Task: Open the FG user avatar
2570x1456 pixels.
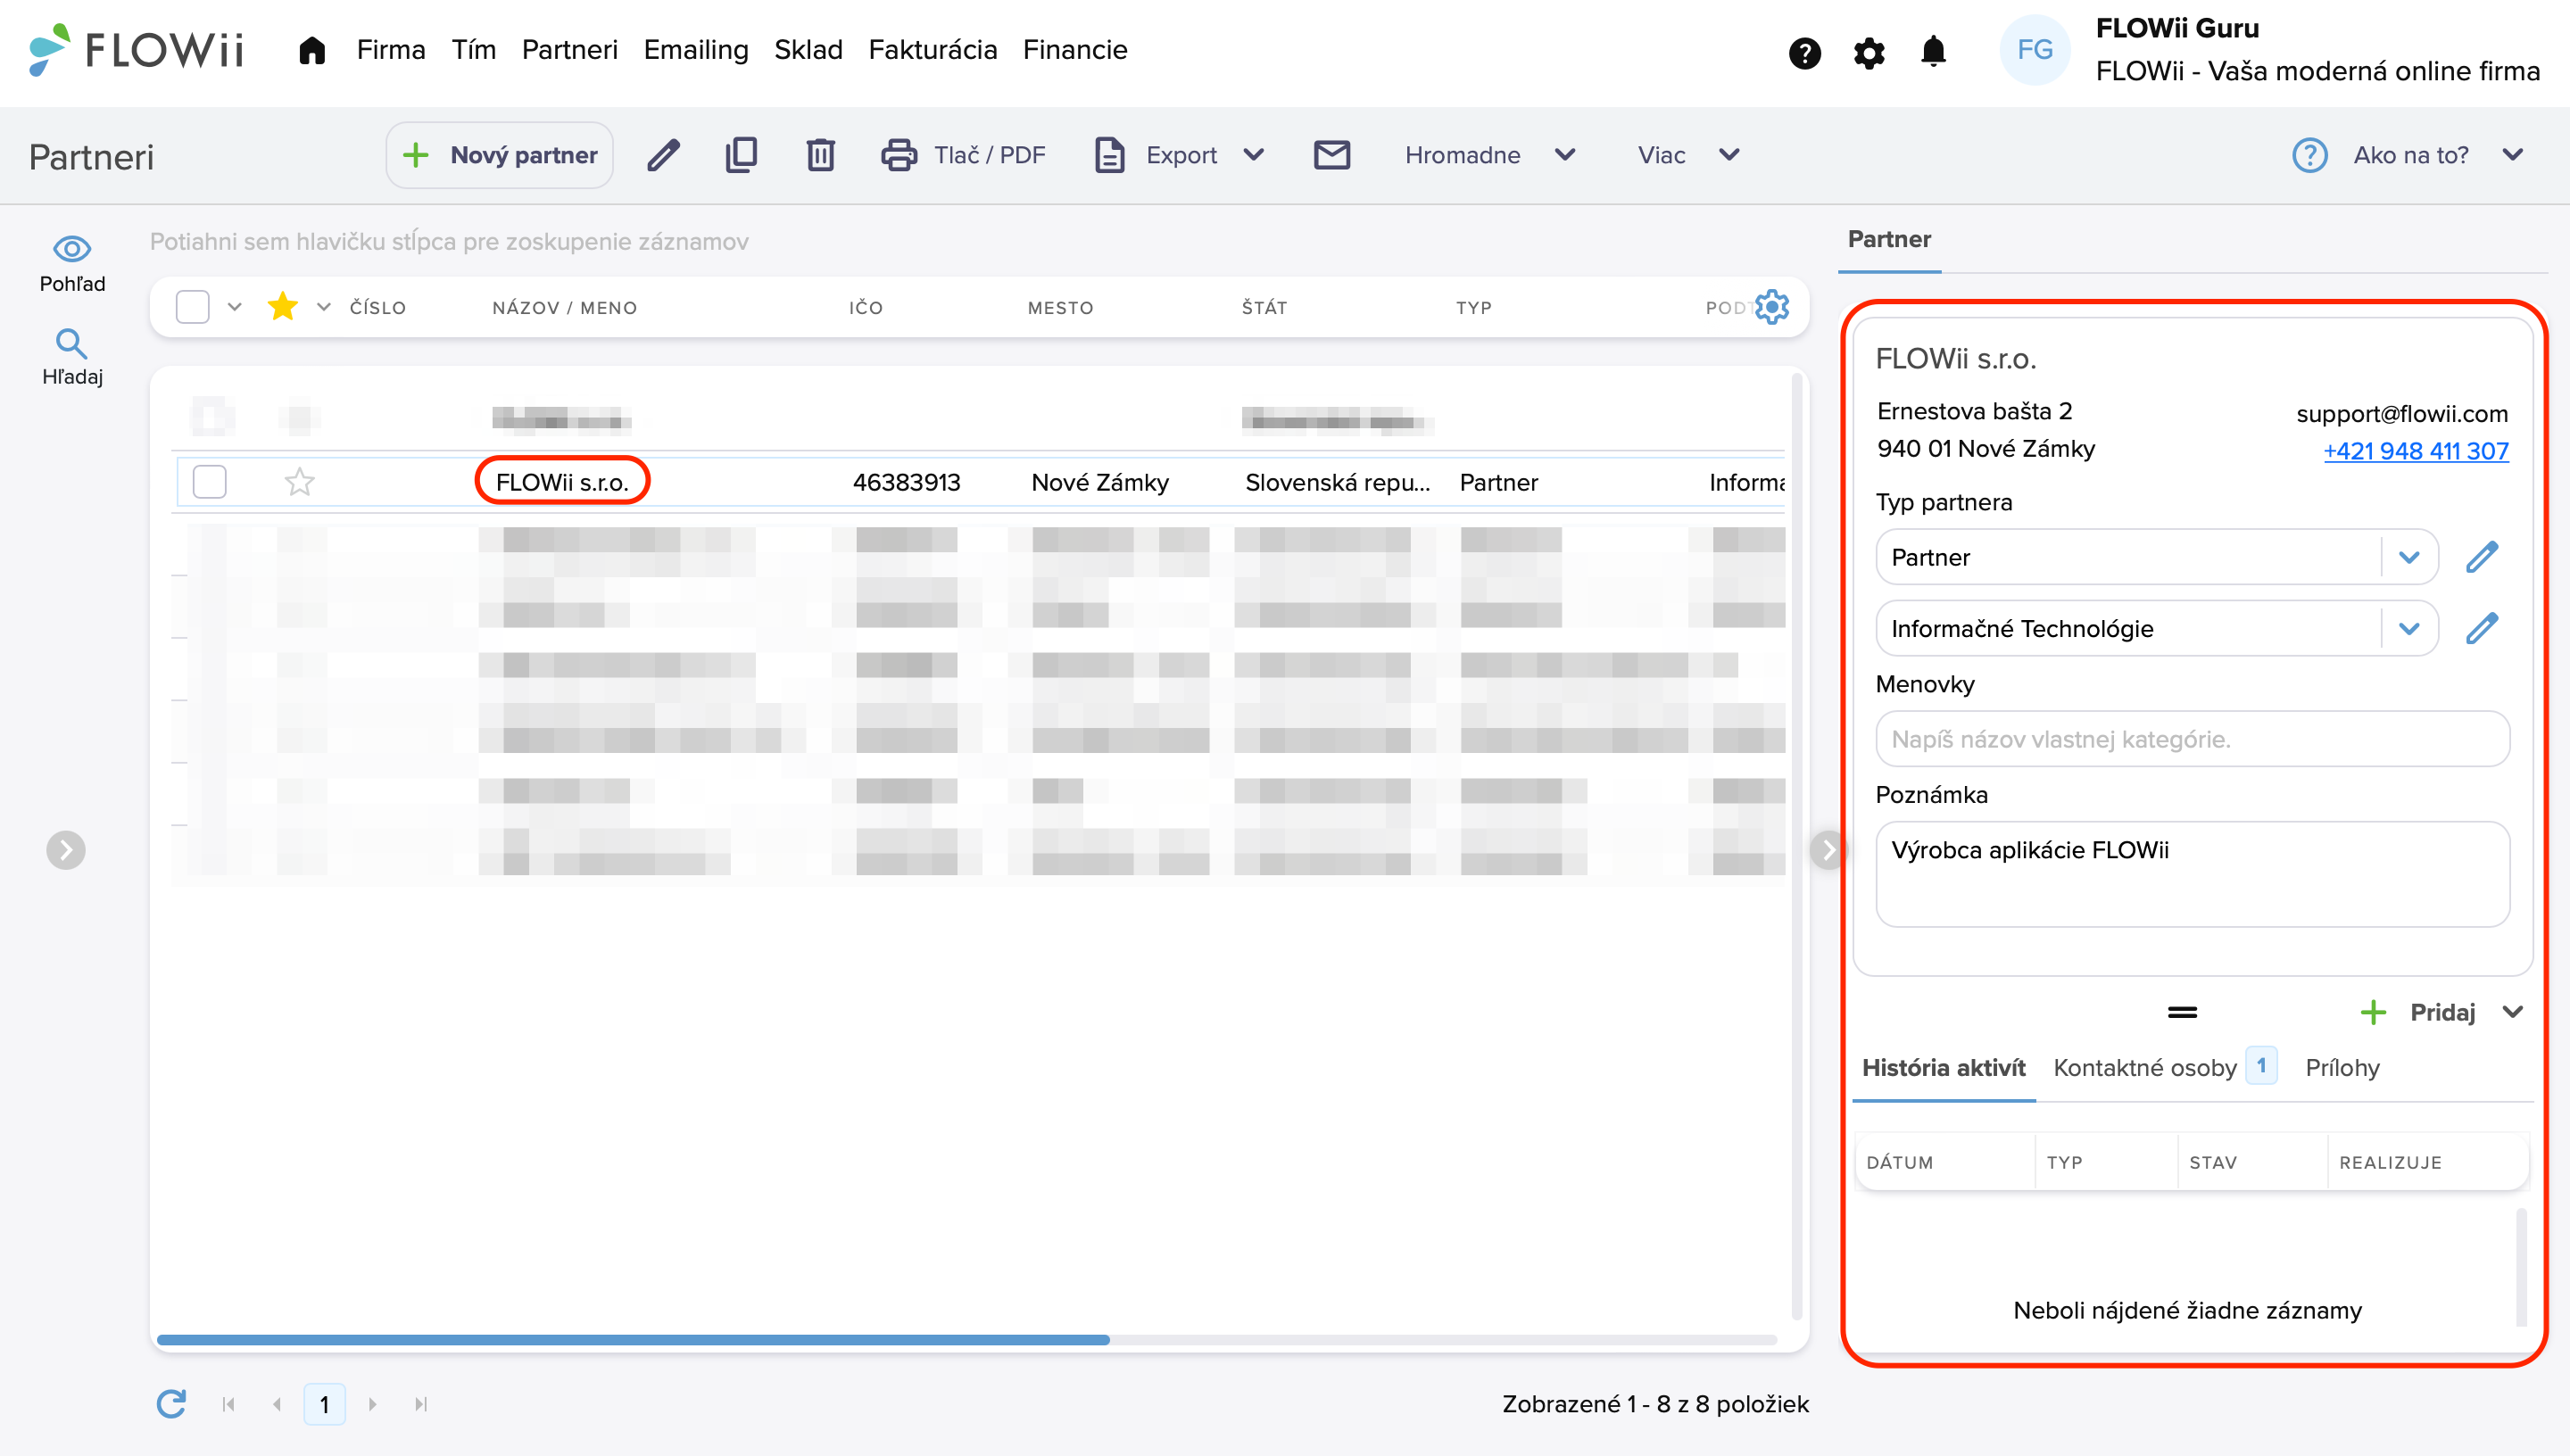Action: [2034, 50]
